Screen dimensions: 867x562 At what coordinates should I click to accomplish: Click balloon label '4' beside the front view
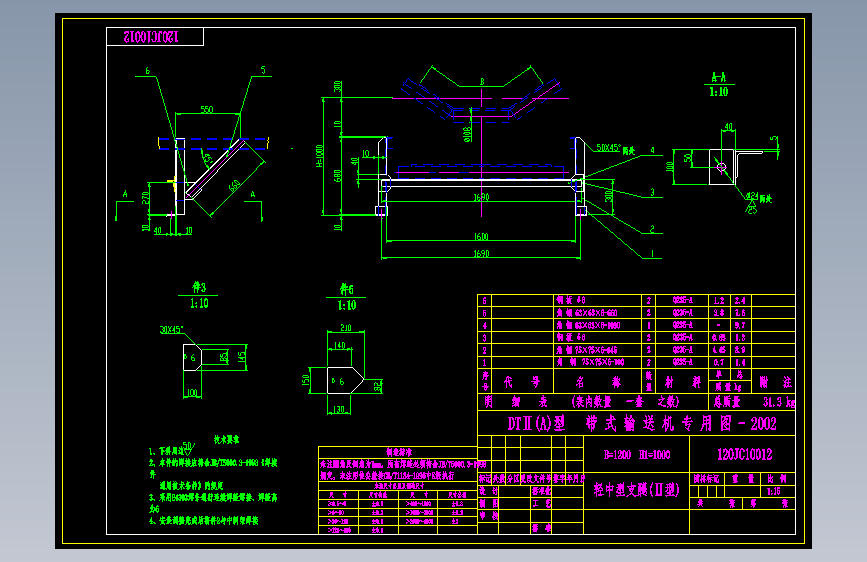tap(652, 150)
